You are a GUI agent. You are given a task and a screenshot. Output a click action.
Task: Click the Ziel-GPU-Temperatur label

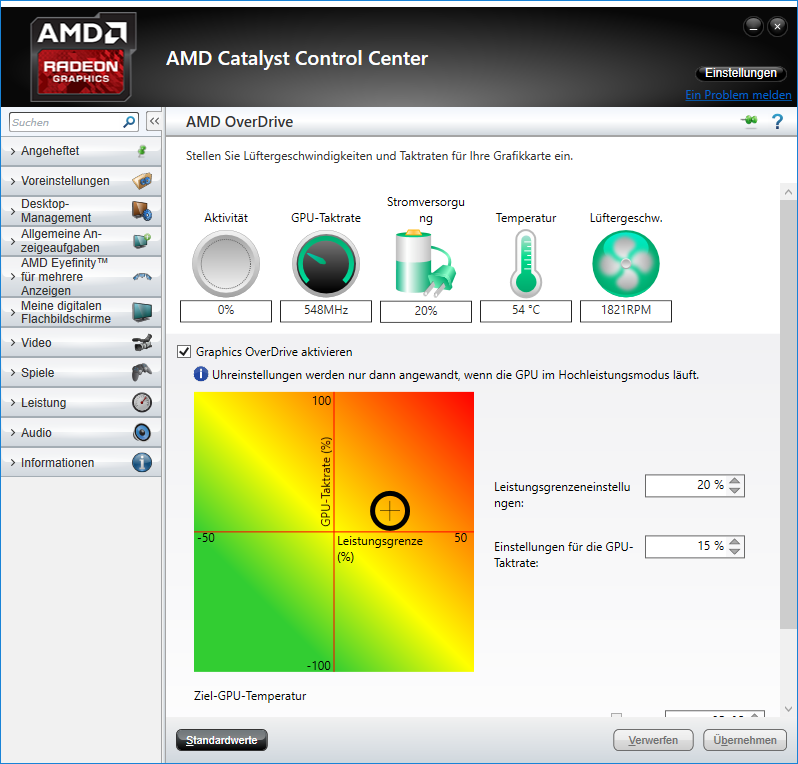(250, 696)
